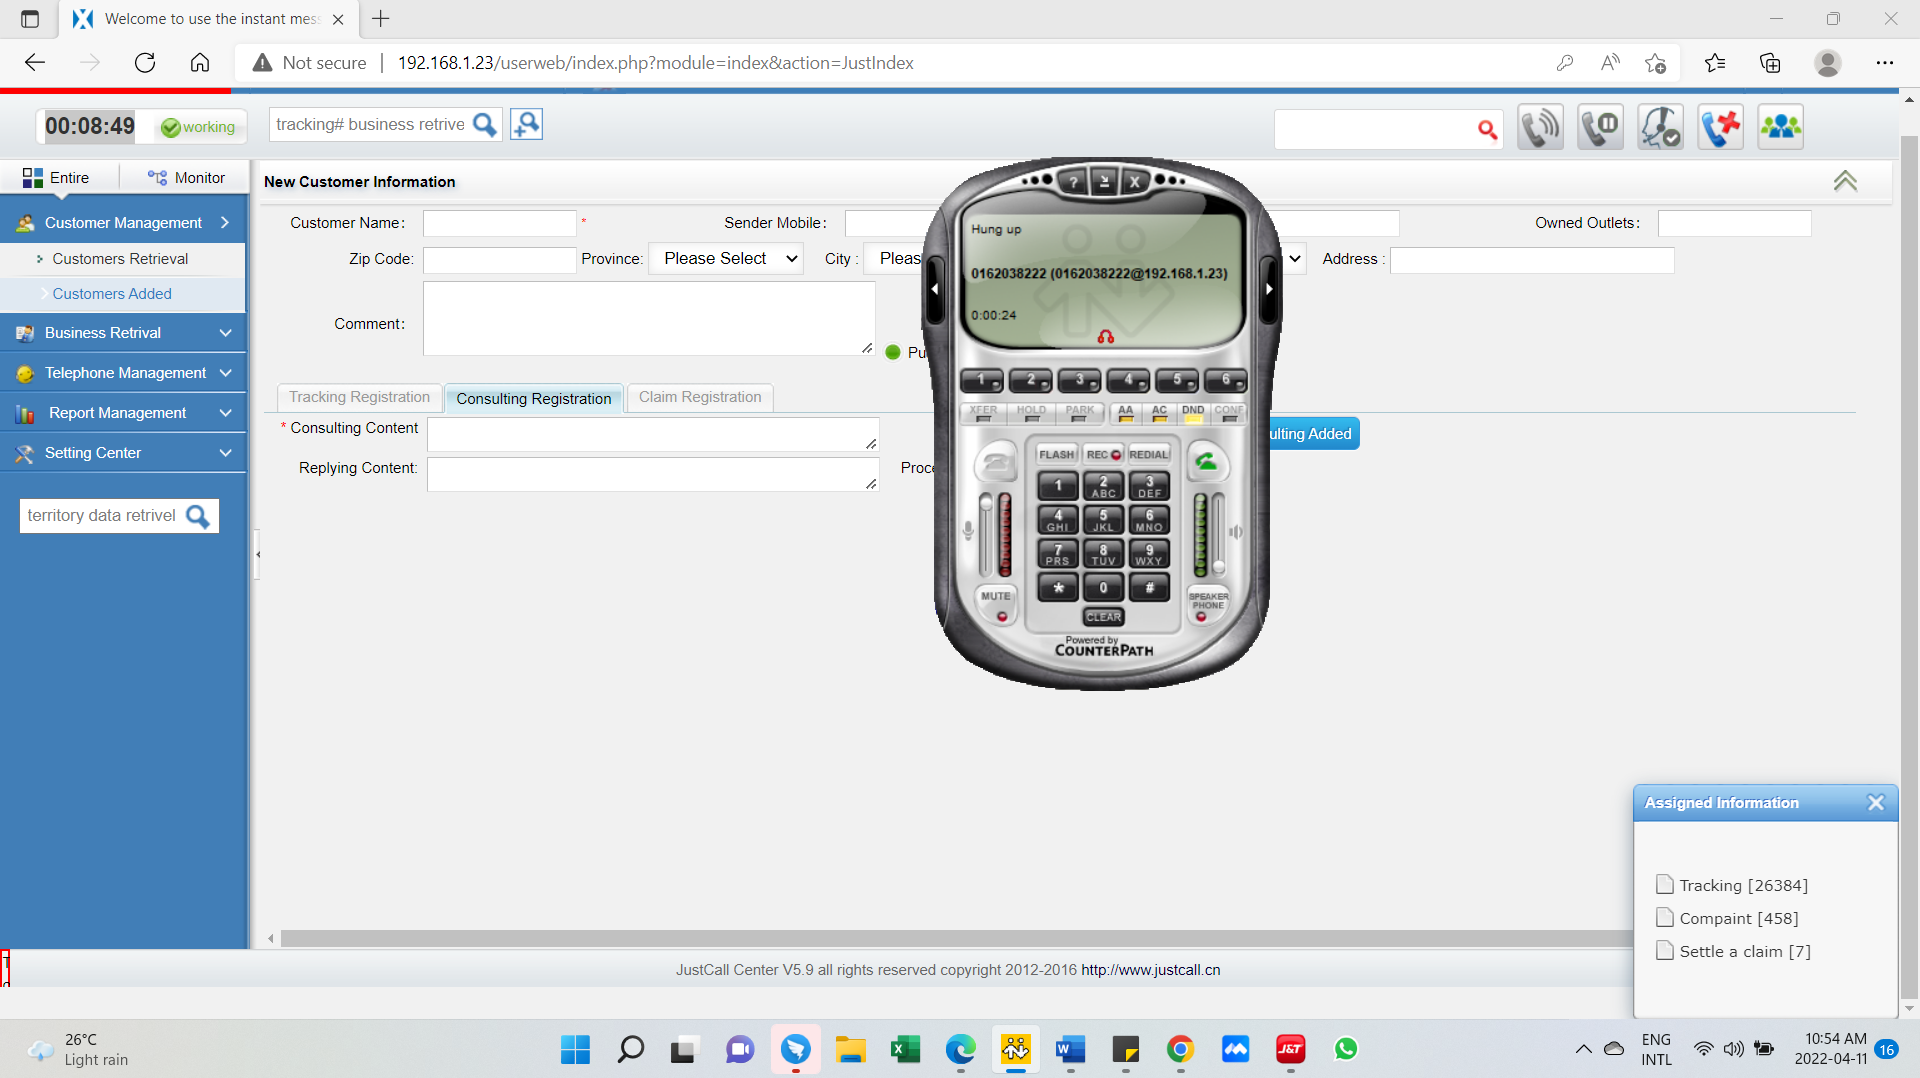Collapse the New Customer Information panel
Screen dimensions: 1920x1078
coord(1845,181)
